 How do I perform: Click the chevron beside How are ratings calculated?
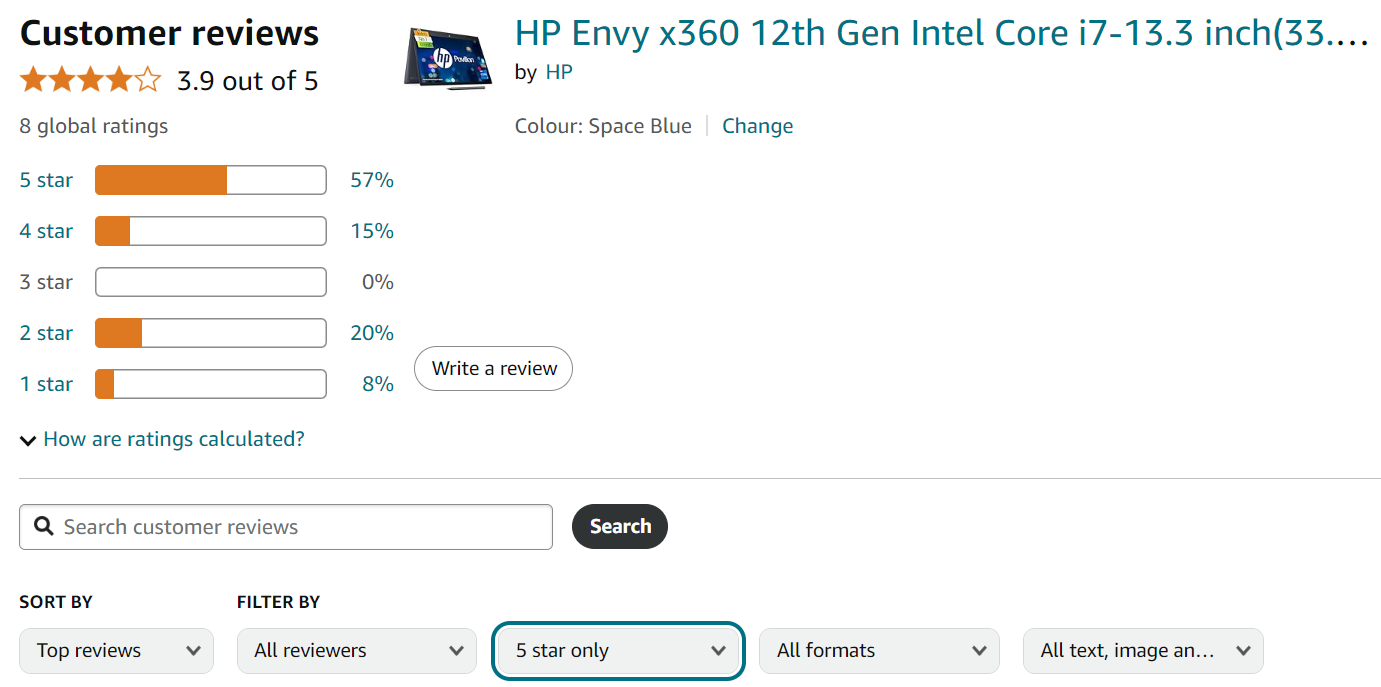coord(28,440)
